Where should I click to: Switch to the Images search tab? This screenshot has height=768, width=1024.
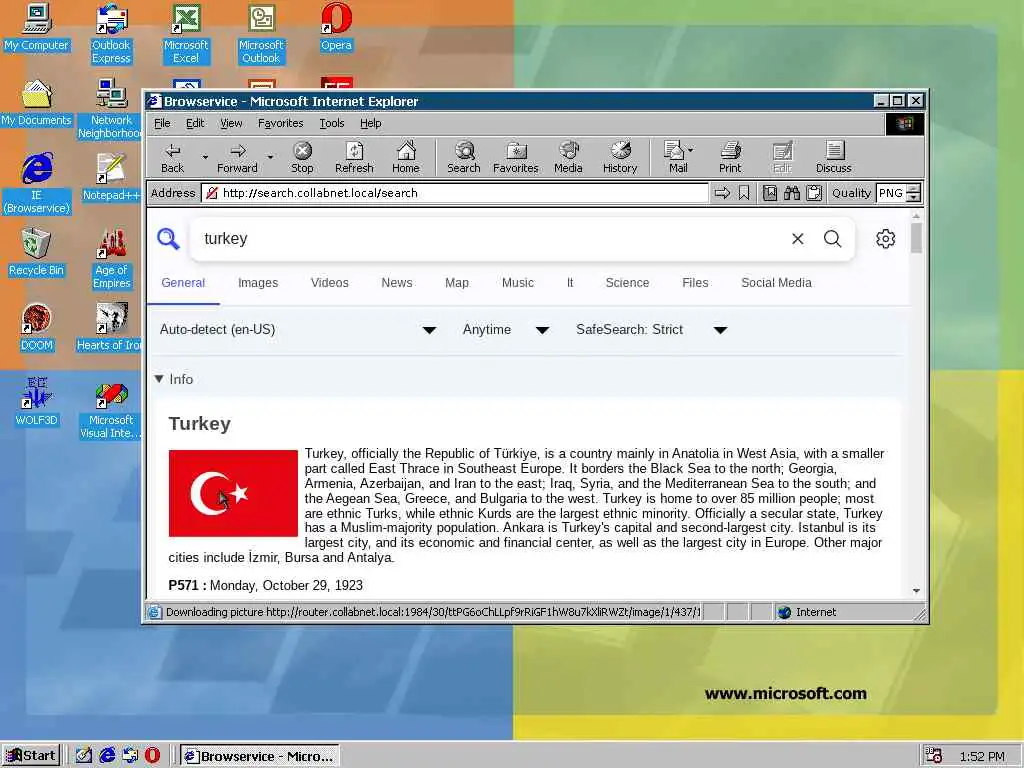click(x=258, y=283)
